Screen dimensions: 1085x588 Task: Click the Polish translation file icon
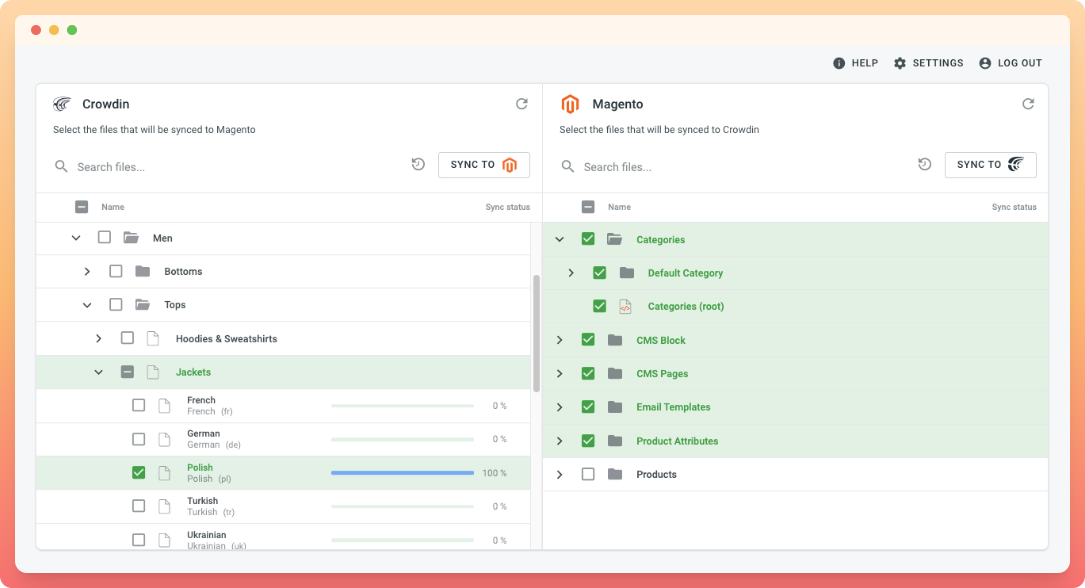pos(164,472)
